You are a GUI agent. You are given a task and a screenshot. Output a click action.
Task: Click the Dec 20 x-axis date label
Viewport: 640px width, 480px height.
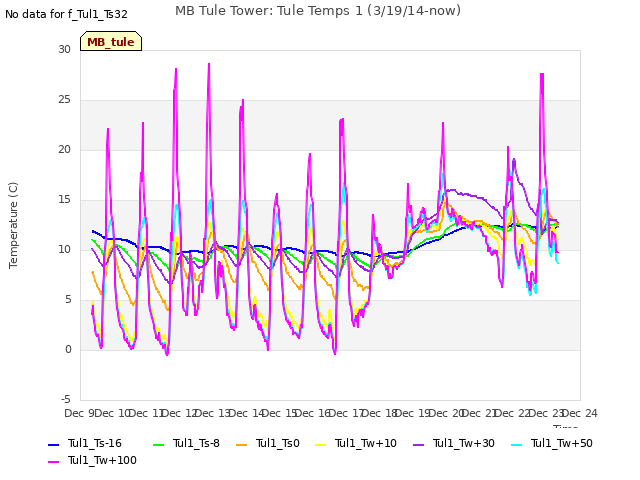[x=447, y=413]
